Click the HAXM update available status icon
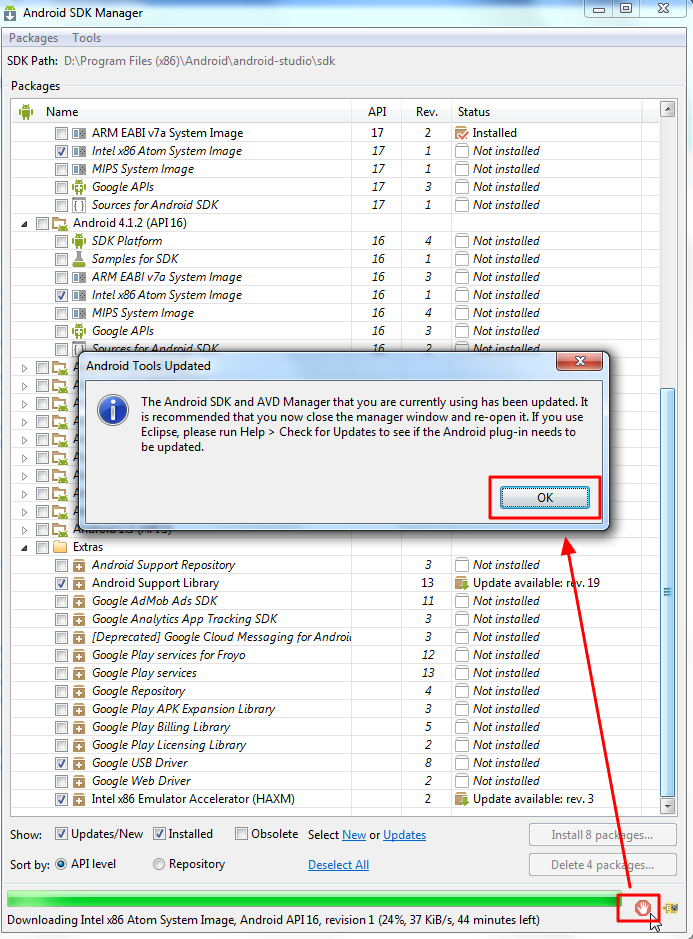The width and height of the screenshot is (693, 939). point(462,799)
